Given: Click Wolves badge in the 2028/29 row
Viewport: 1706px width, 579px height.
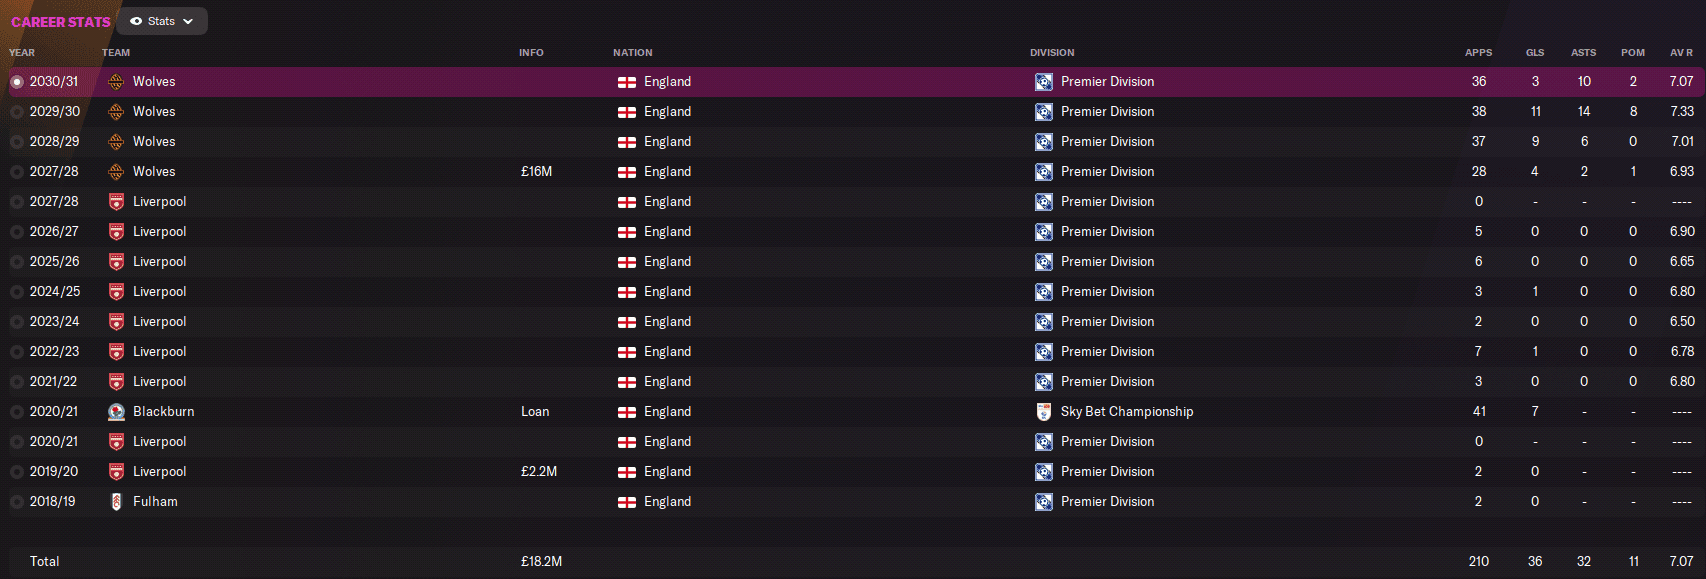Looking at the screenshot, I should 116,142.
